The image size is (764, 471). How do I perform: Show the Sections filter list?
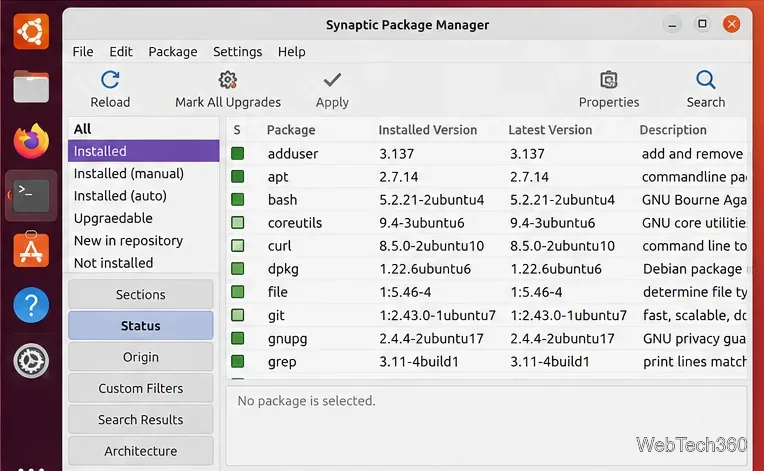pyautogui.click(x=141, y=294)
